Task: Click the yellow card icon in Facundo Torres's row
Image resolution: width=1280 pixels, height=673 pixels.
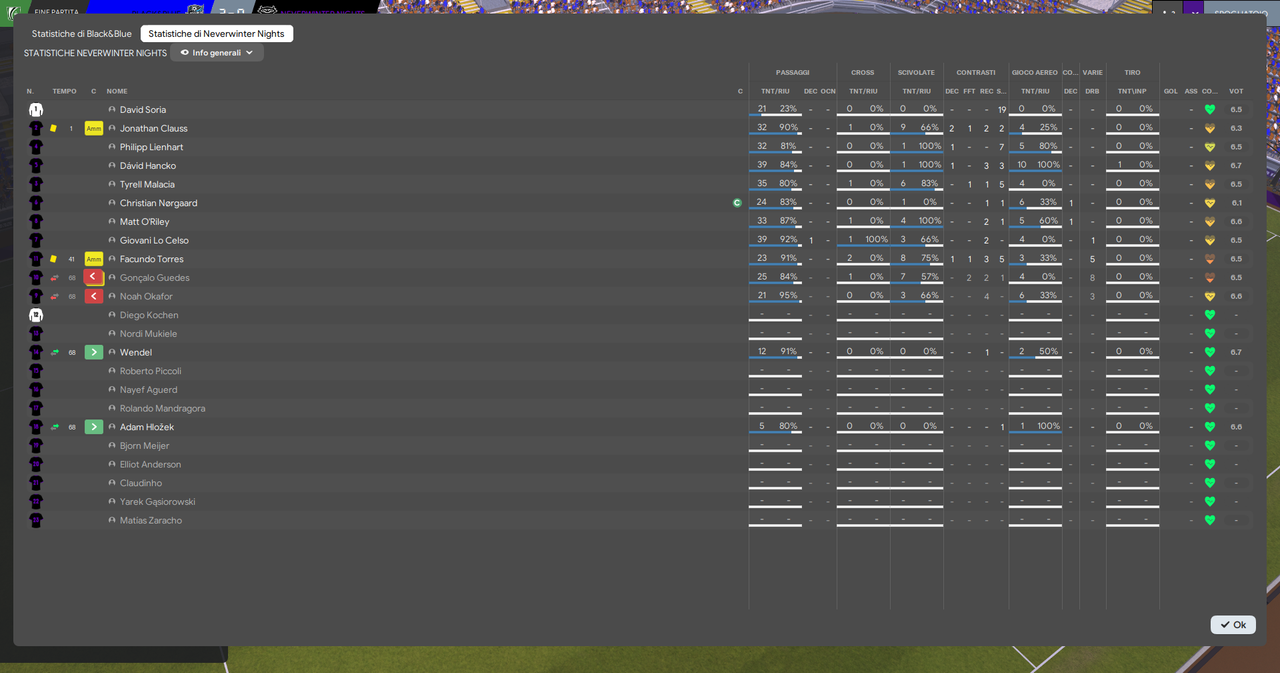Action: [54, 259]
